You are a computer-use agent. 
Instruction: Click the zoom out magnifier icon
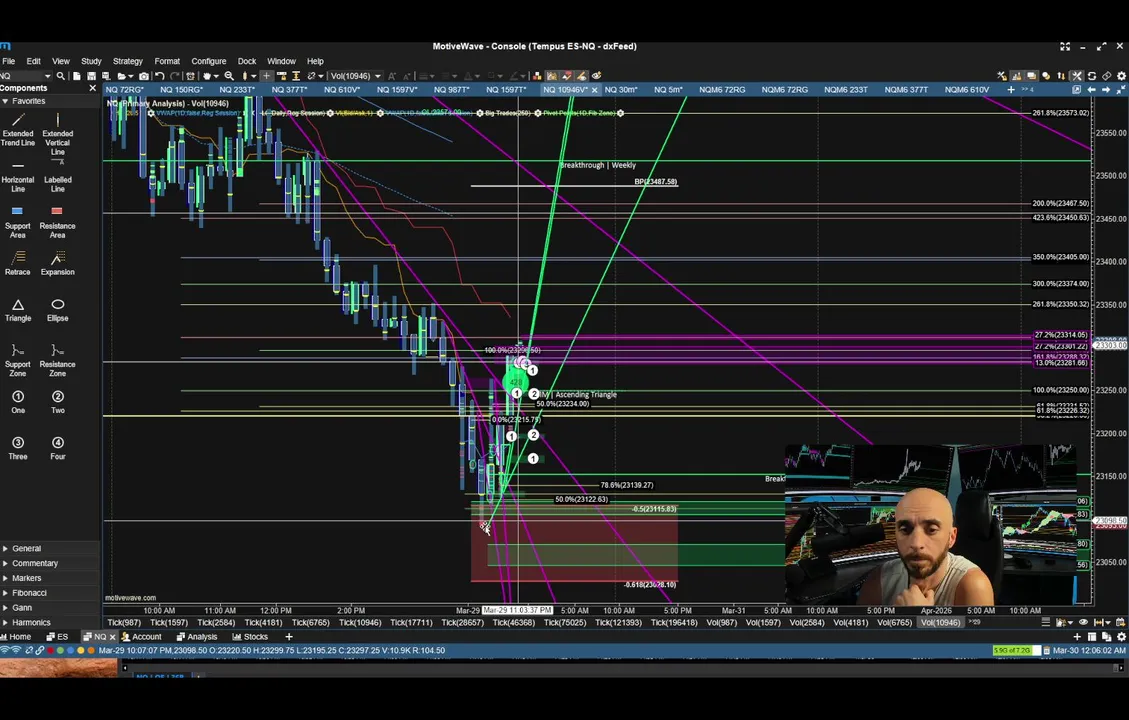tap(229, 76)
